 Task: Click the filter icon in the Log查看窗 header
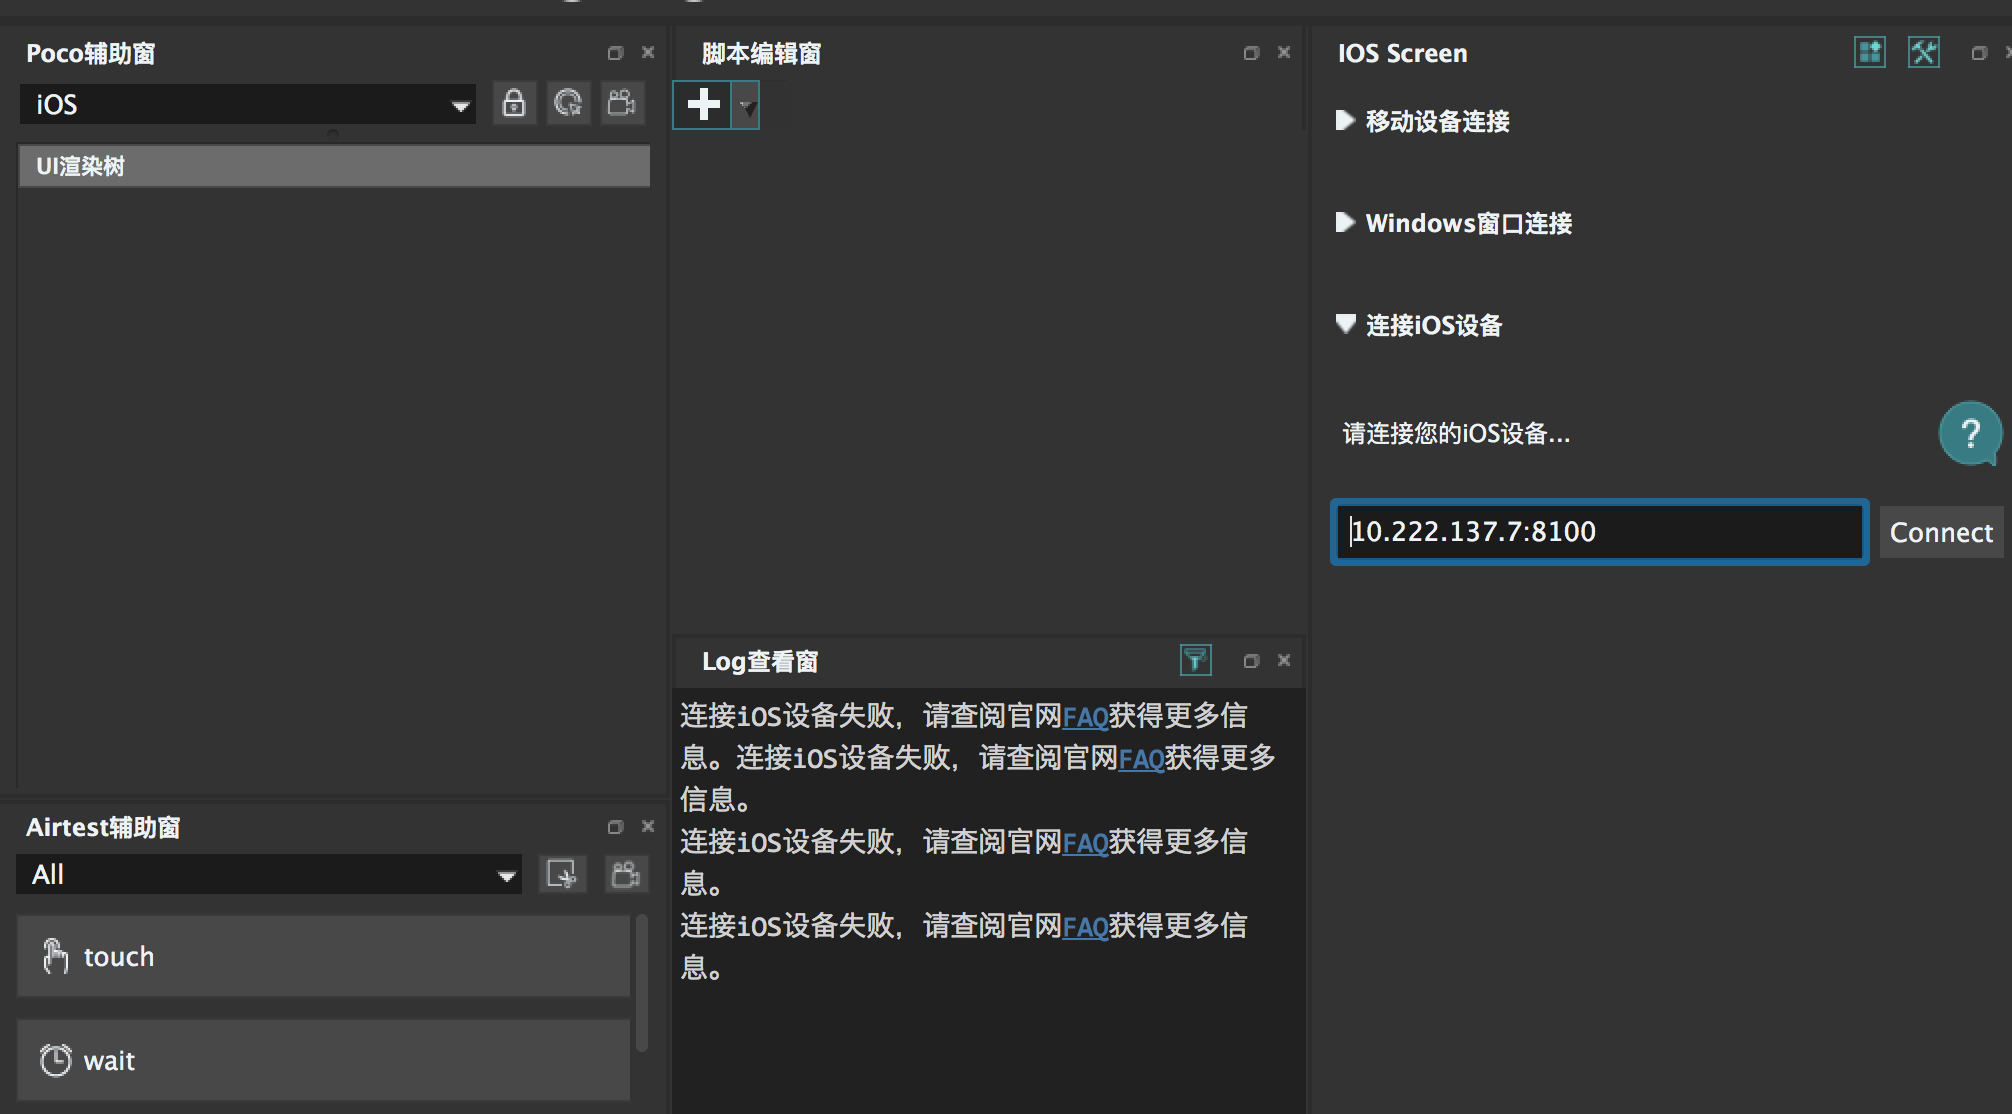[x=1195, y=660]
